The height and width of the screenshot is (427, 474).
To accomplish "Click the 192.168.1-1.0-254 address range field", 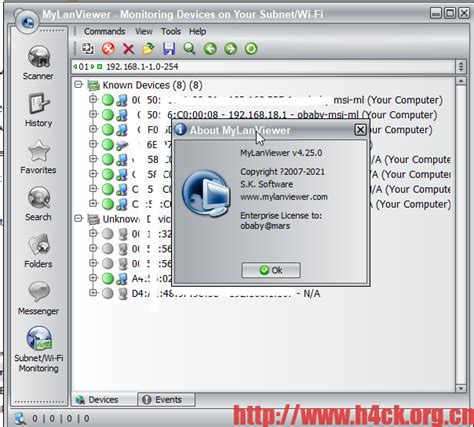I will click(263, 67).
